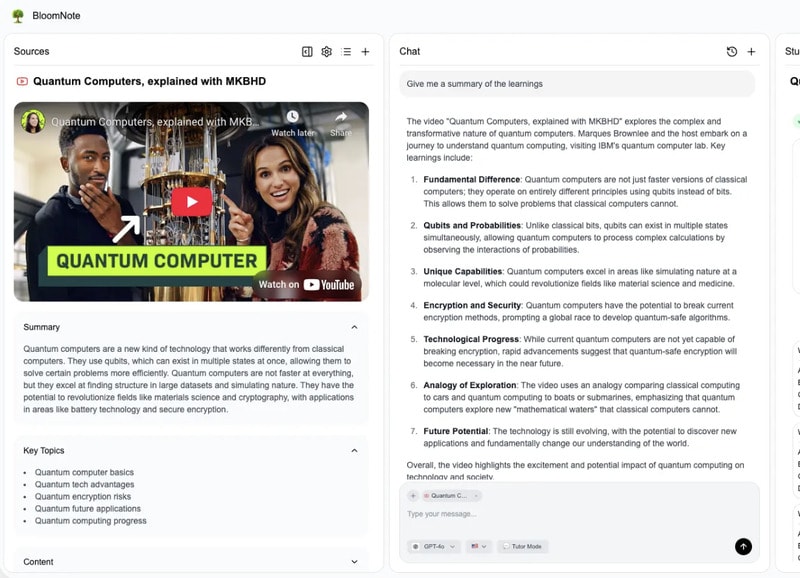Expand the Content section
Viewport: 800px width, 578px height.
pyautogui.click(x=354, y=562)
